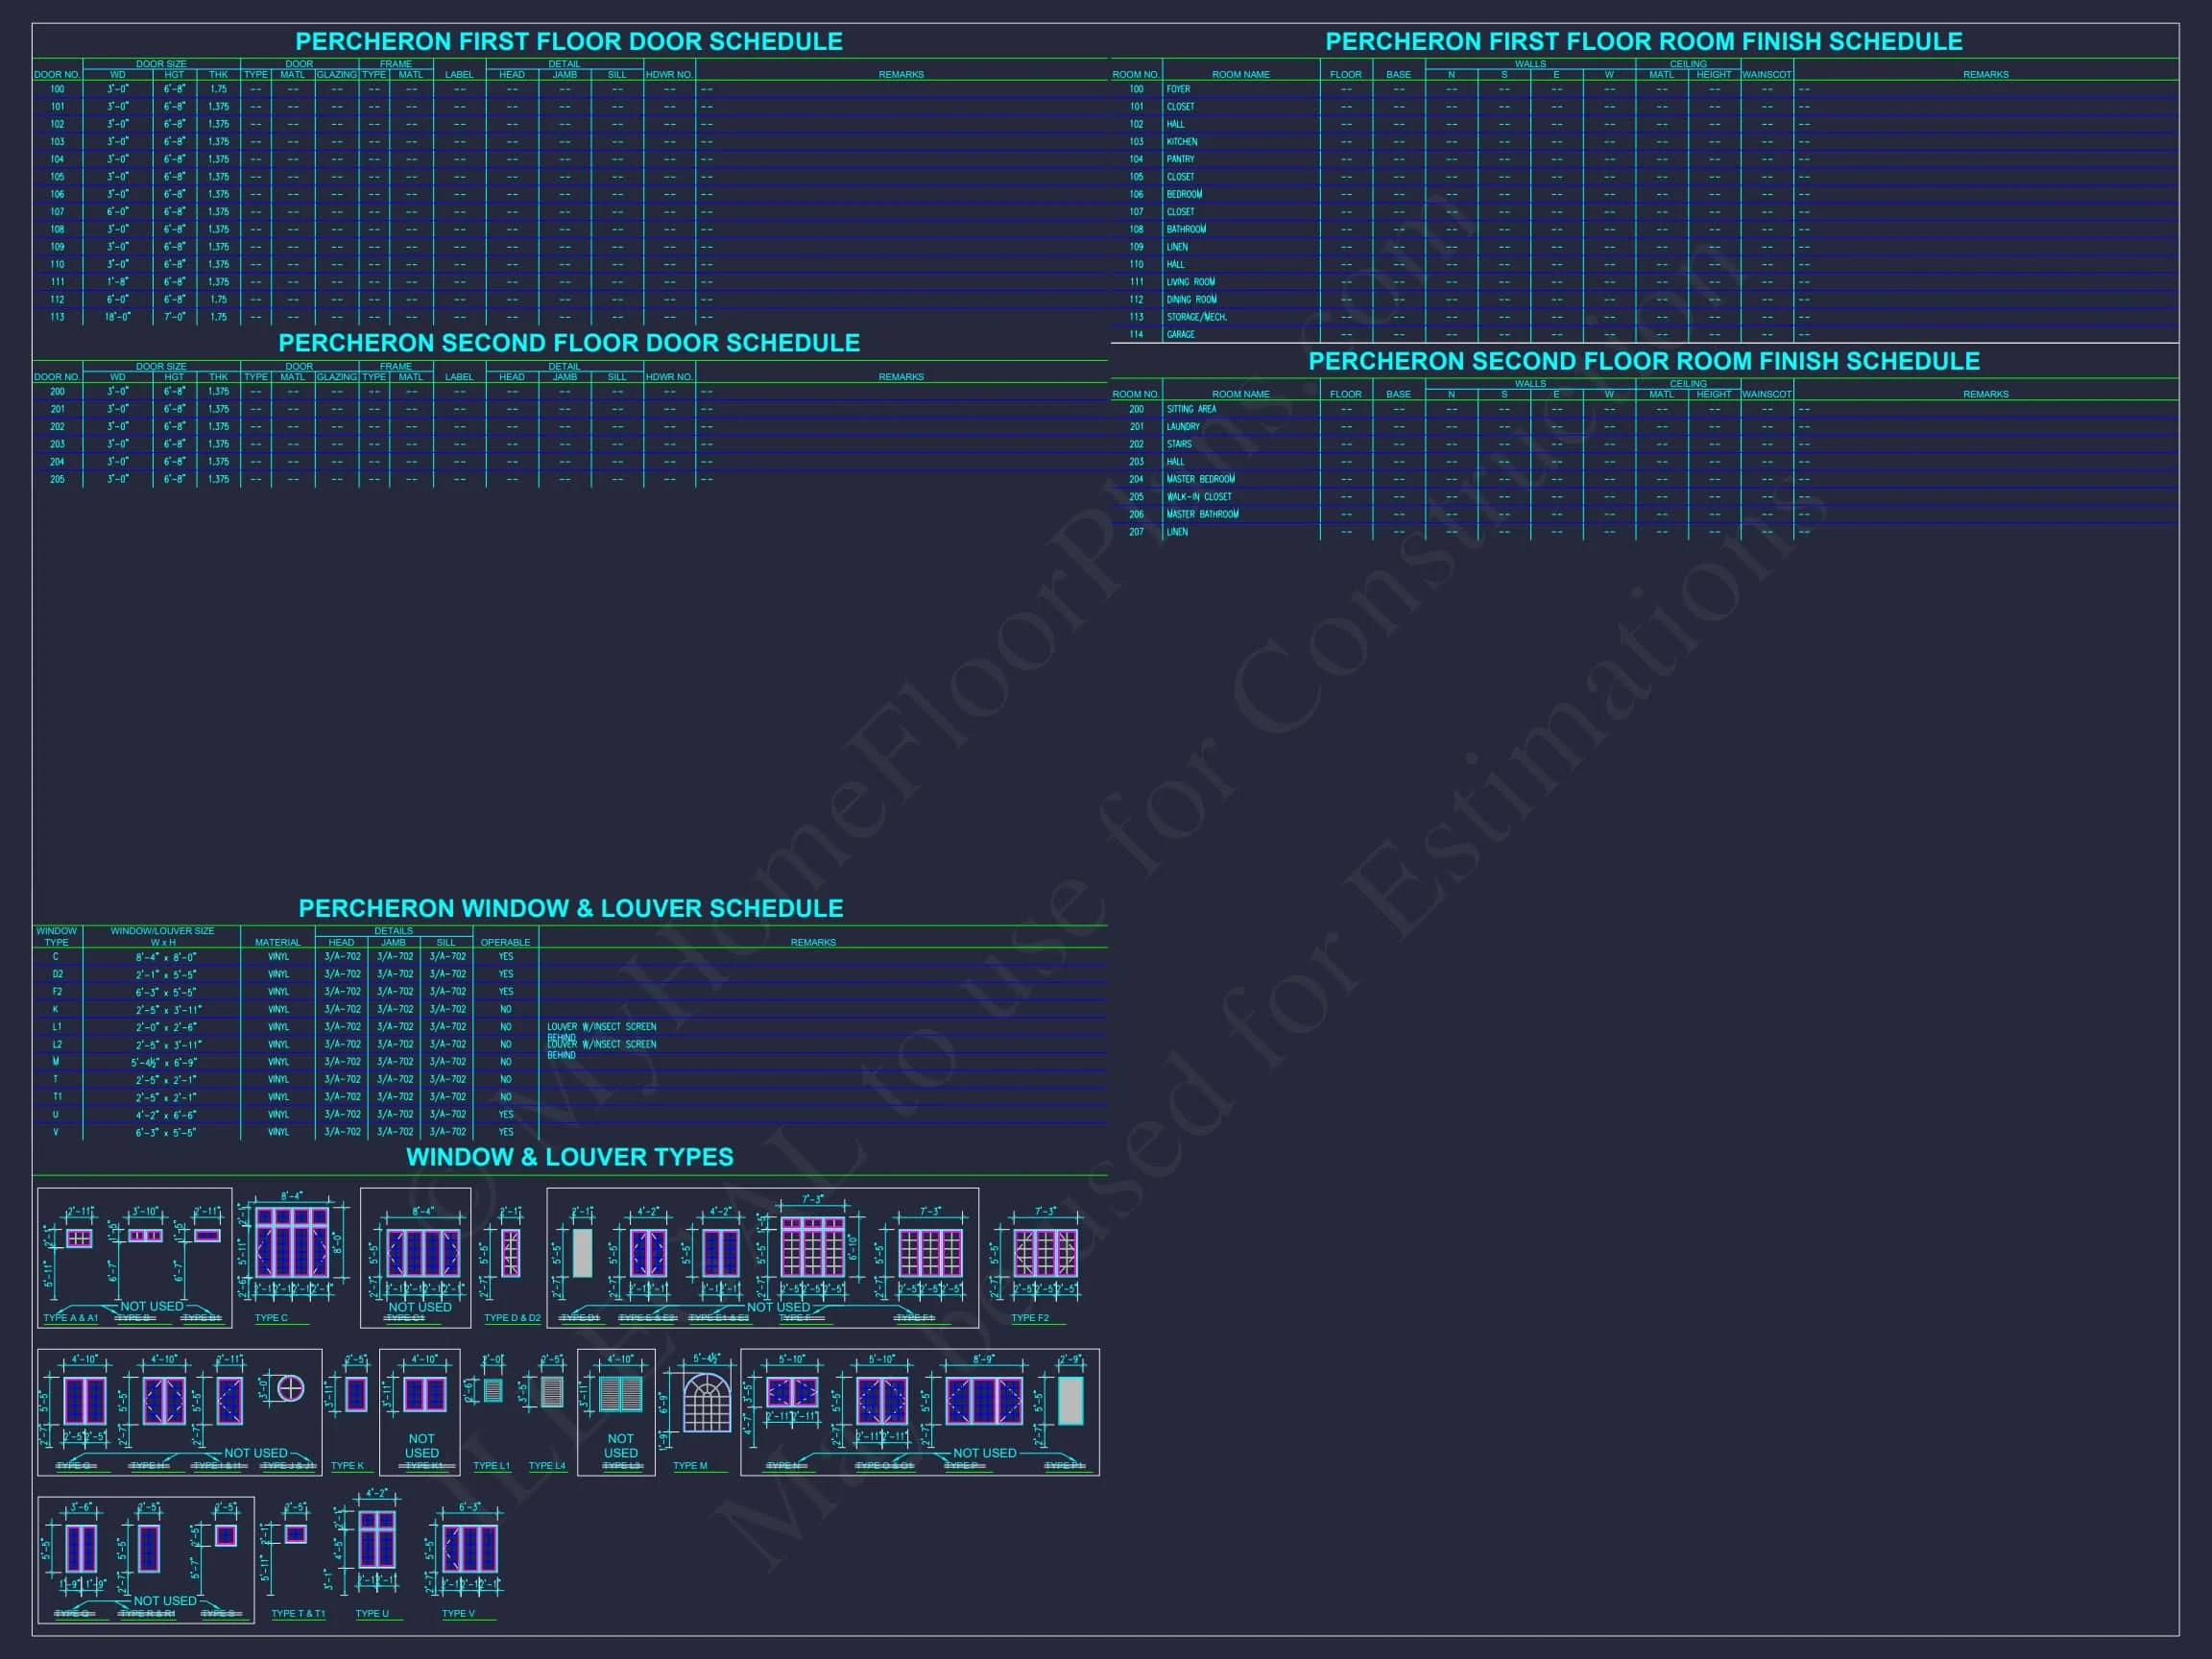Select the Type K window elevation
This screenshot has width=2212, height=1659.
(x=356, y=1394)
